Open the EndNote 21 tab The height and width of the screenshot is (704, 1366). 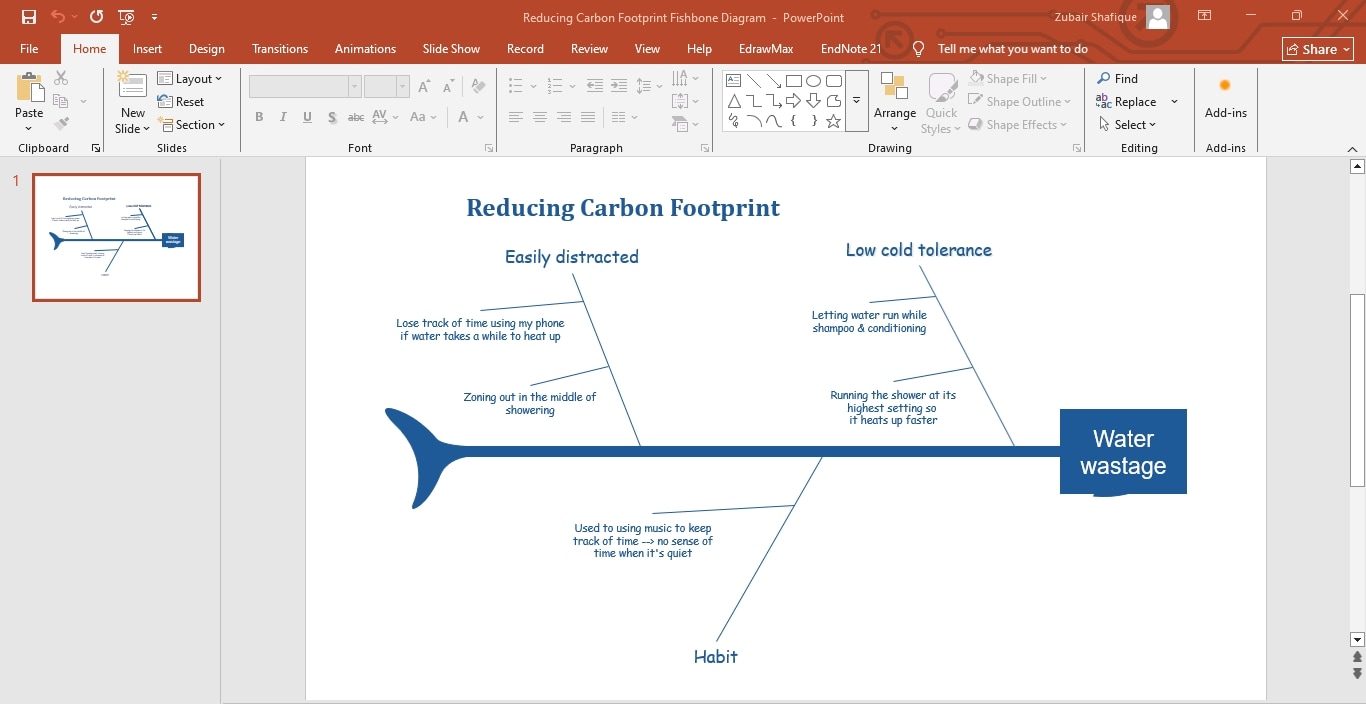pyautogui.click(x=850, y=48)
